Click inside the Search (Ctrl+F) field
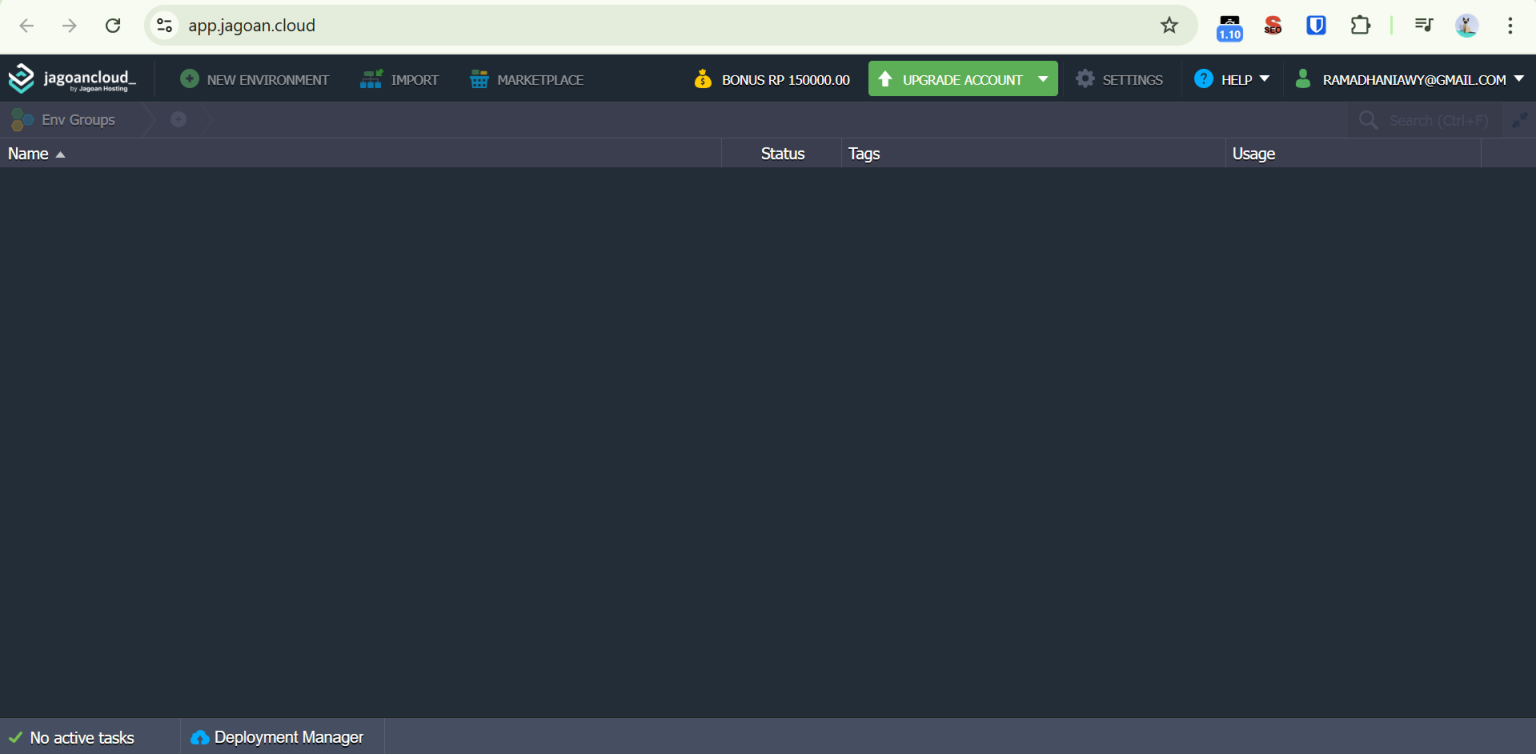 pyautogui.click(x=1430, y=119)
